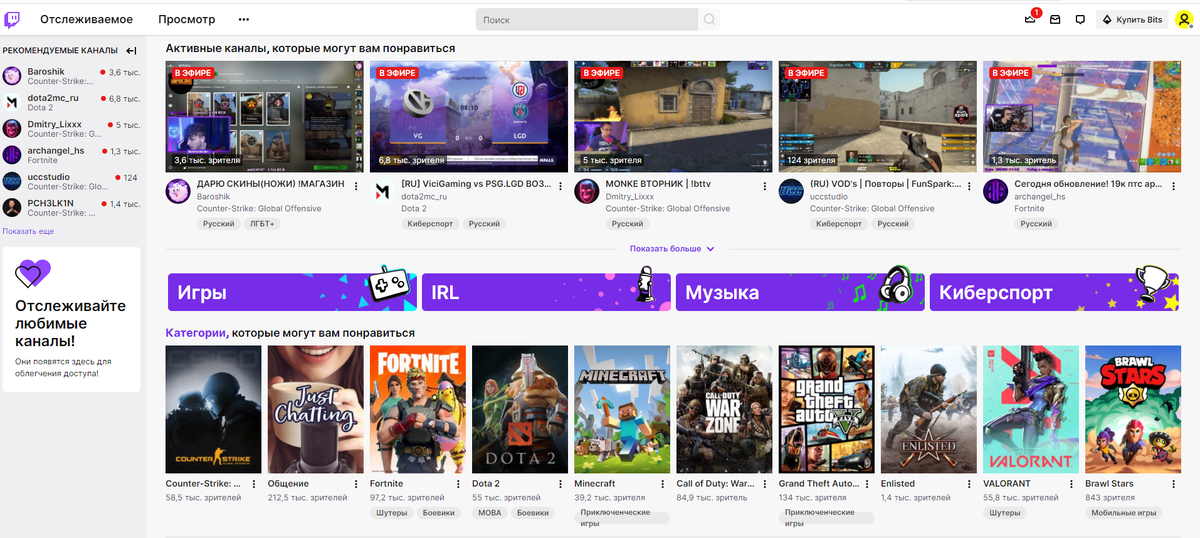Open Brawl Stars category cover

pyautogui.click(x=1133, y=409)
